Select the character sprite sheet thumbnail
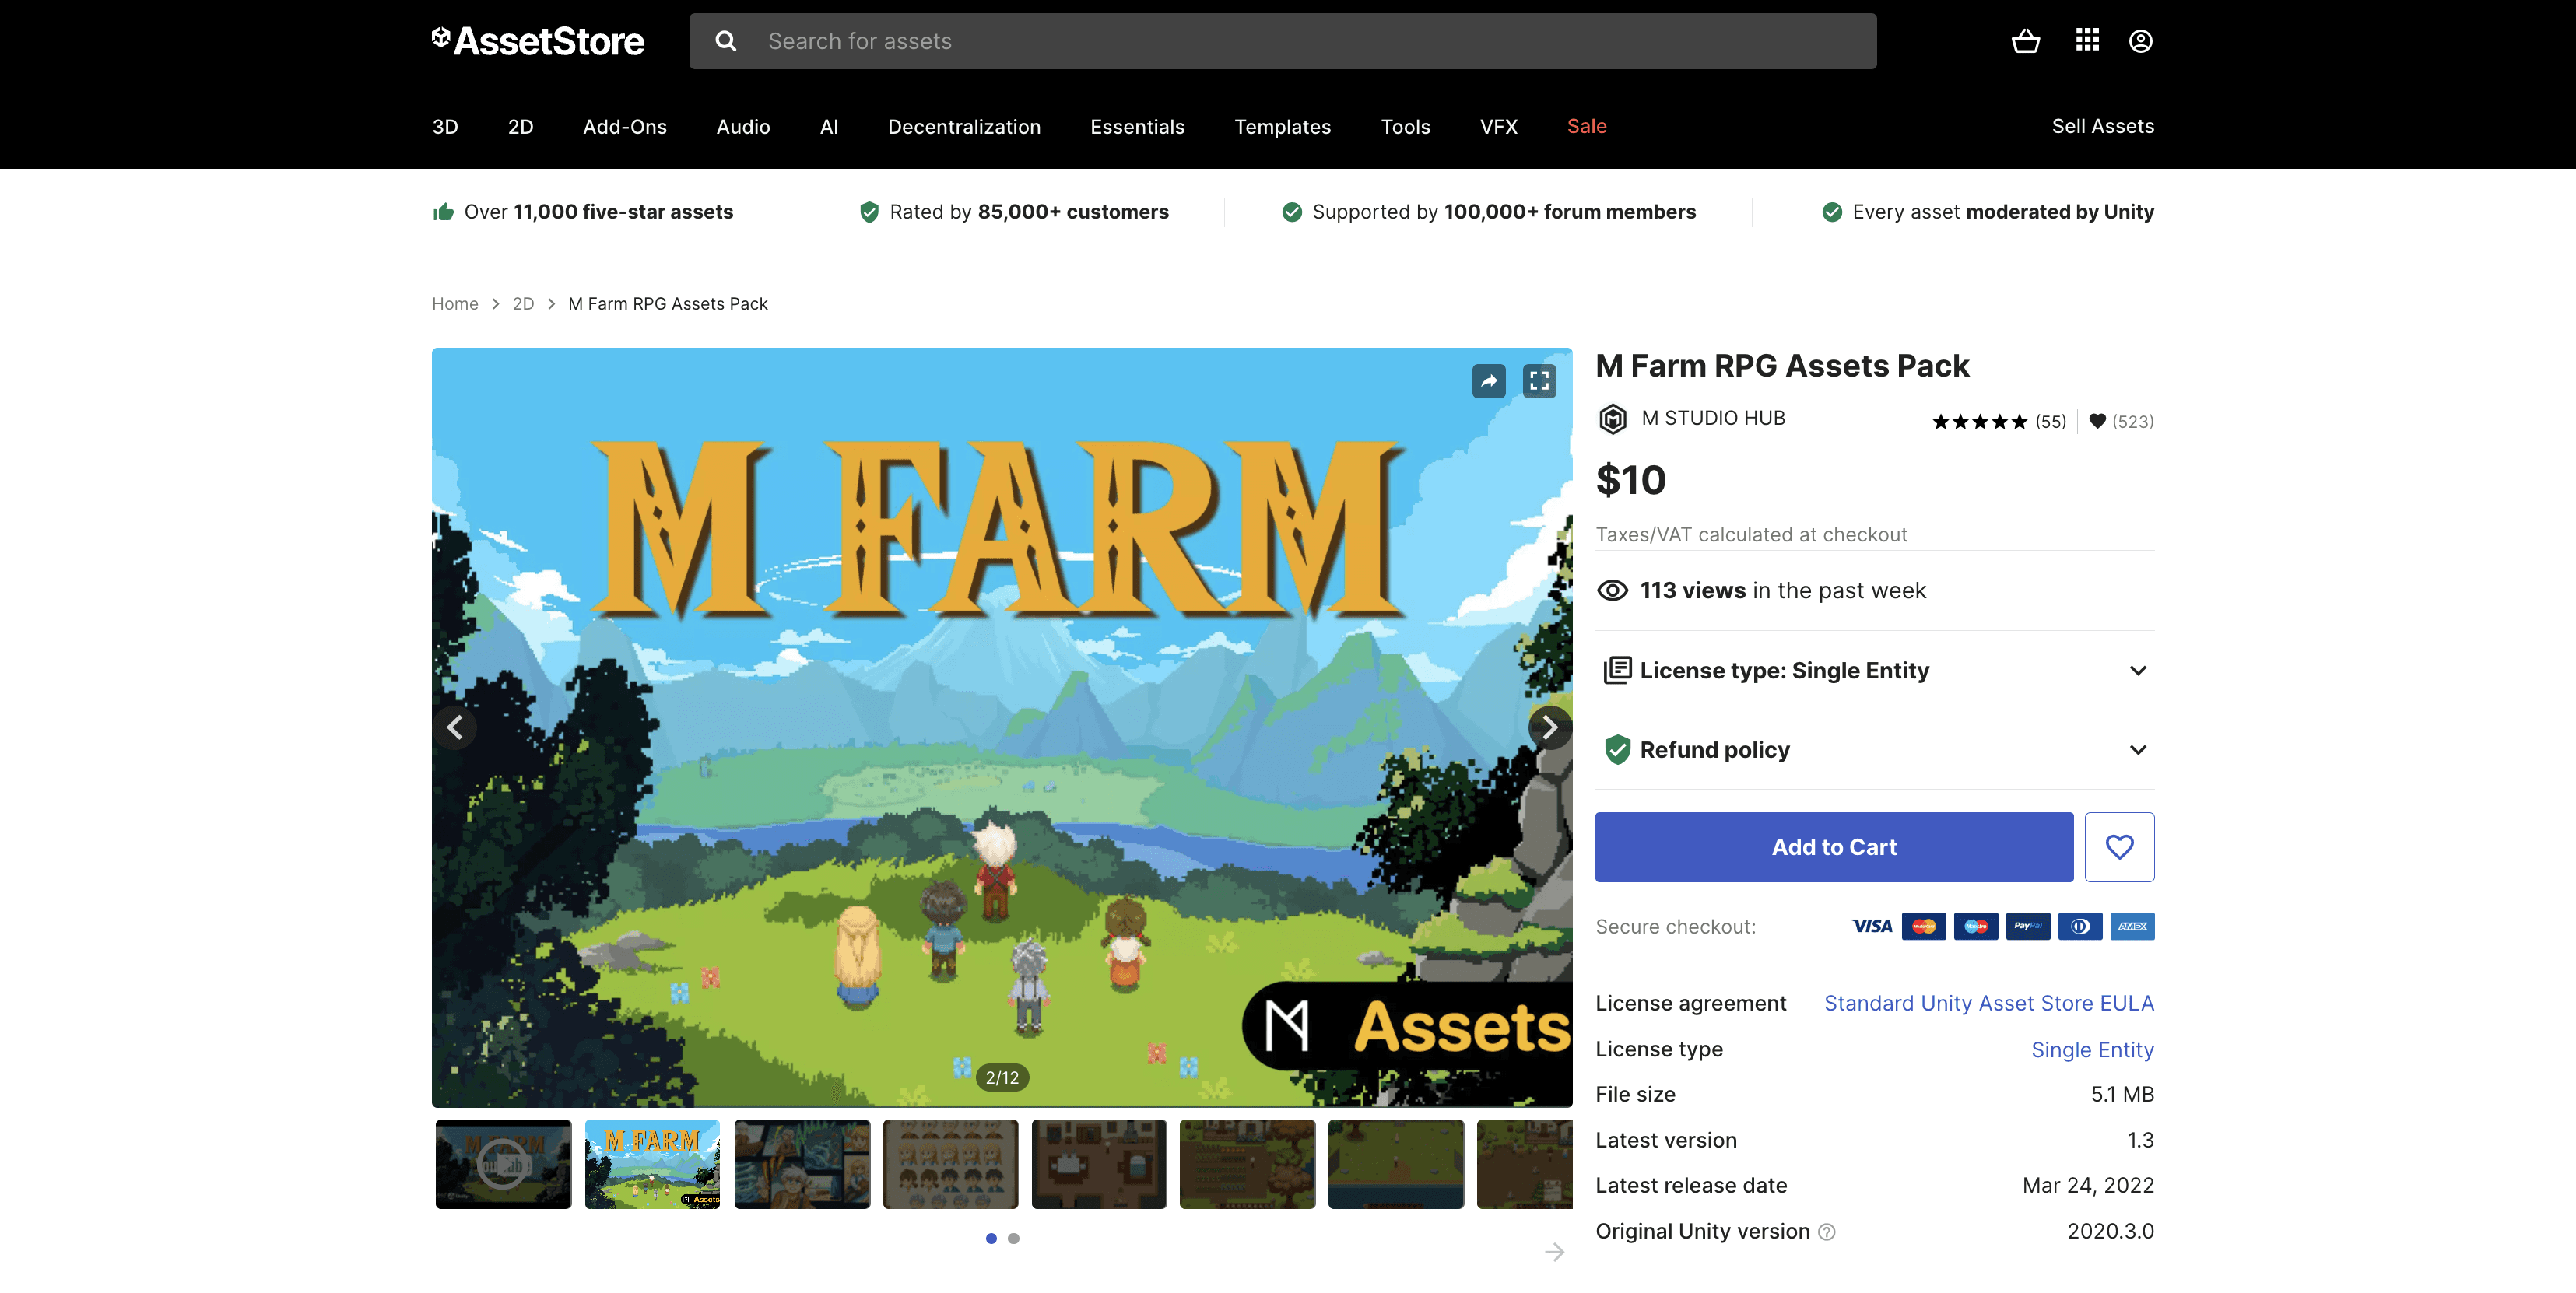 (x=950, y=1164)
